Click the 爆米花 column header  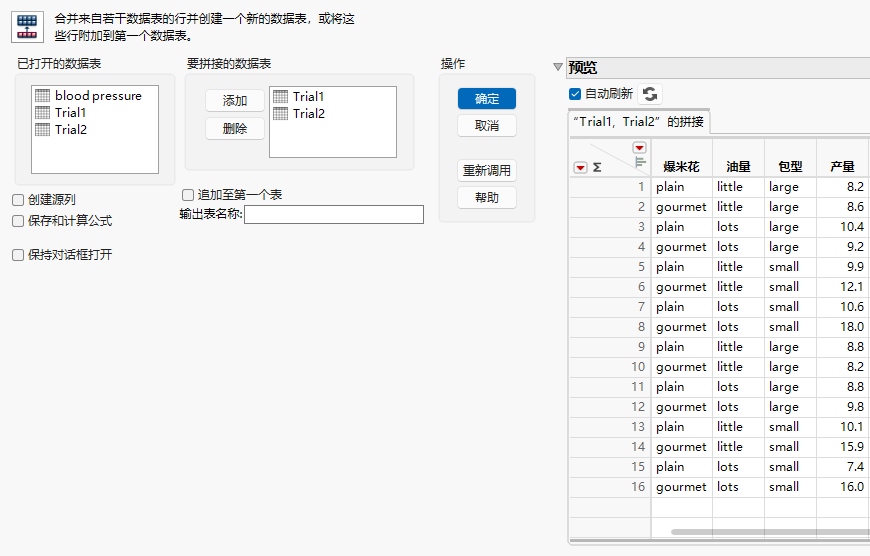tap(681, 166)
